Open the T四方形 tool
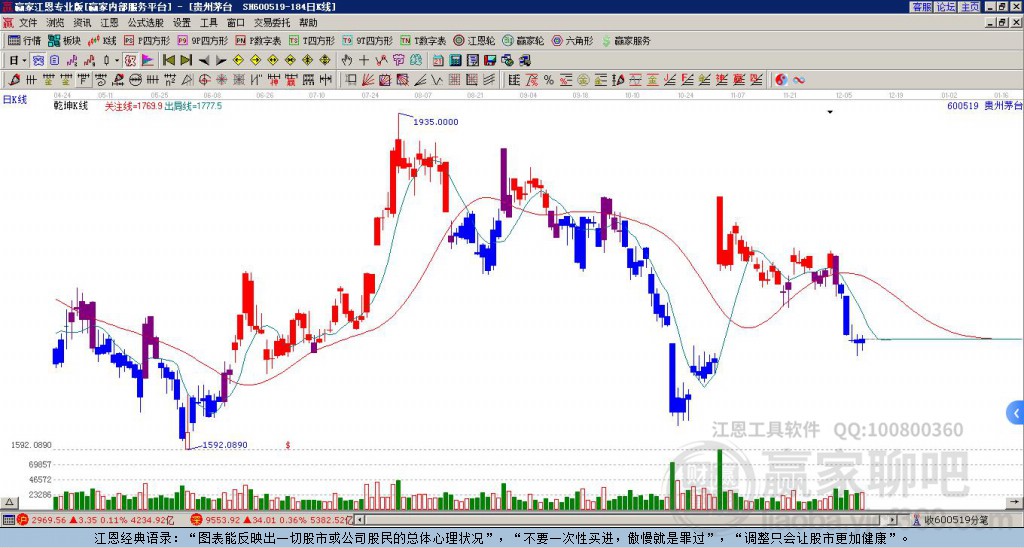1024x548 pixels. click(312, 40)
